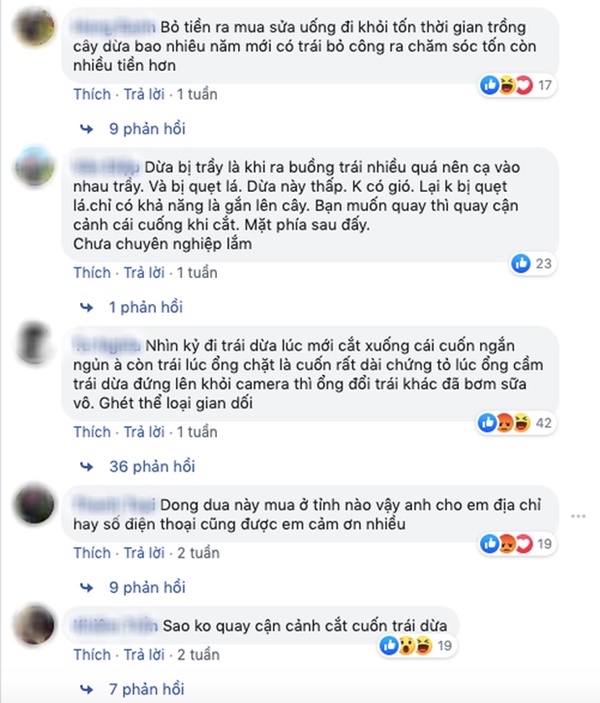Expand the '1 phản hồi' replies

[x=146, y=307]
